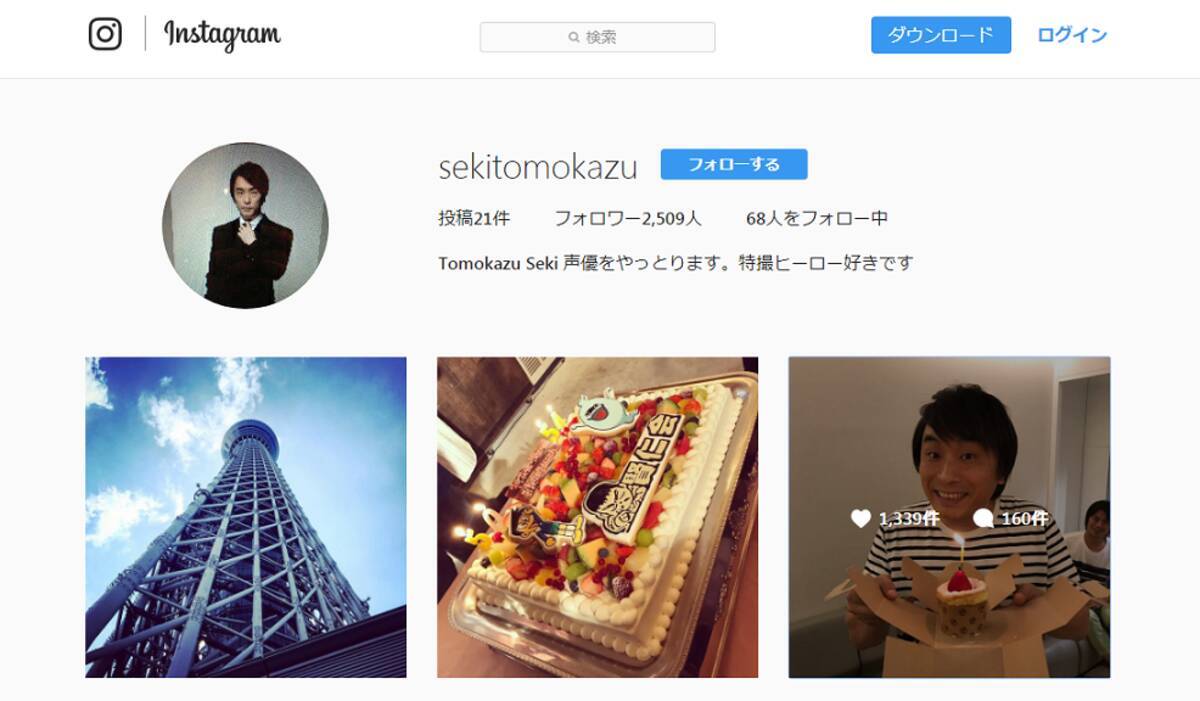Open the フォロワー2,509人 followers list

[x=628, y=218]
